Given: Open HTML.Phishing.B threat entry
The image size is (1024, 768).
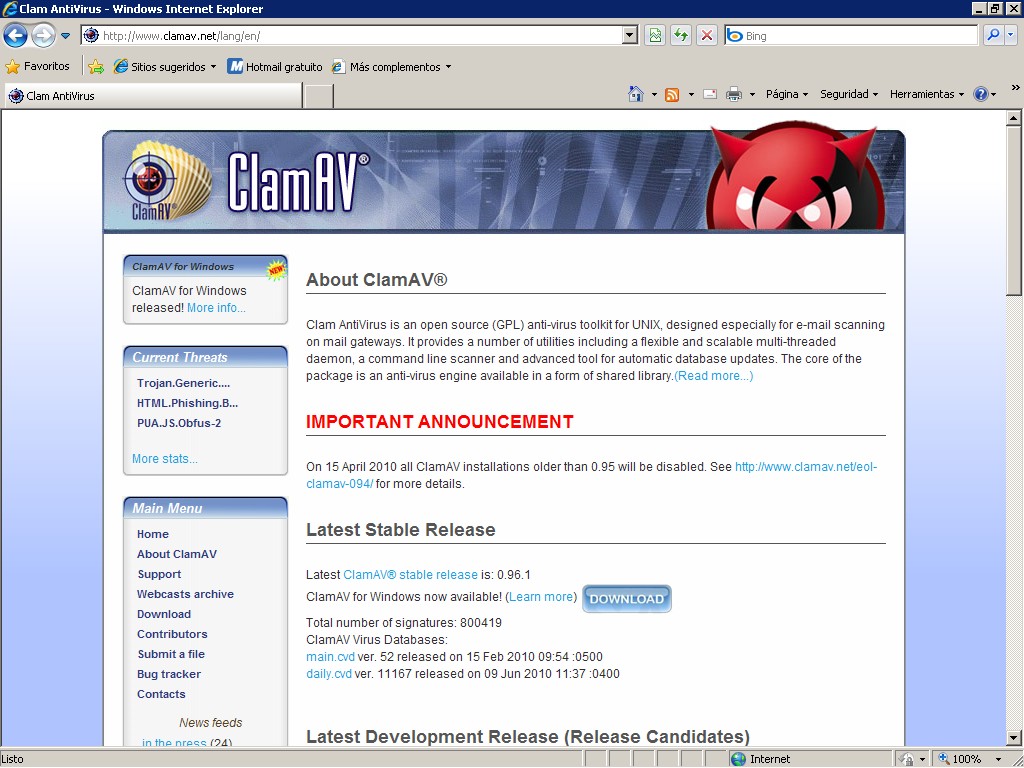Looking at the screenshot, I should [x=187, y=403].
